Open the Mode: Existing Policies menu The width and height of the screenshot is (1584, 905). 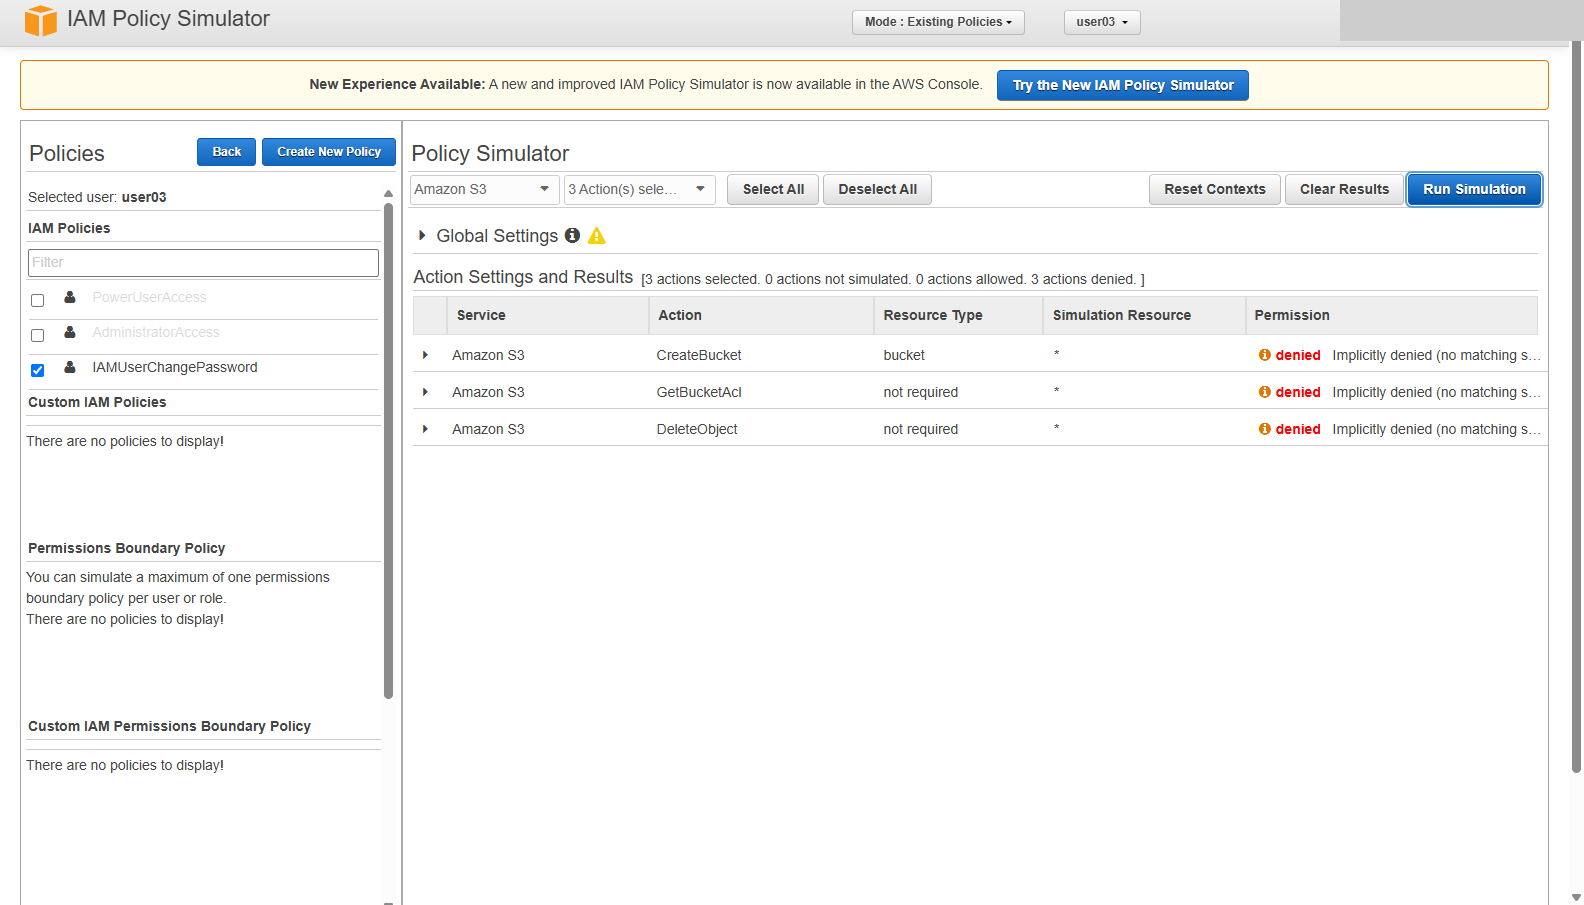[x=938, y=22]
